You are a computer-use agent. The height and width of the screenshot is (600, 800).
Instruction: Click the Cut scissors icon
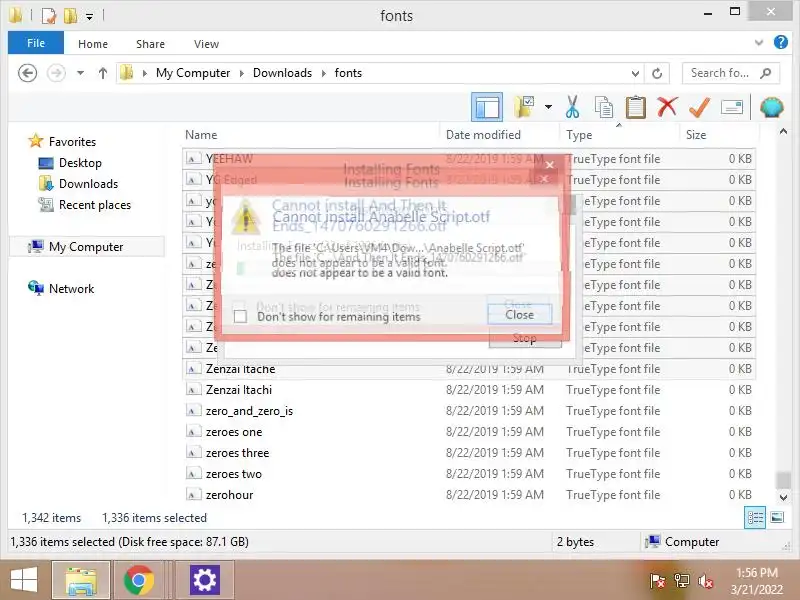click(x=572, y=107)
